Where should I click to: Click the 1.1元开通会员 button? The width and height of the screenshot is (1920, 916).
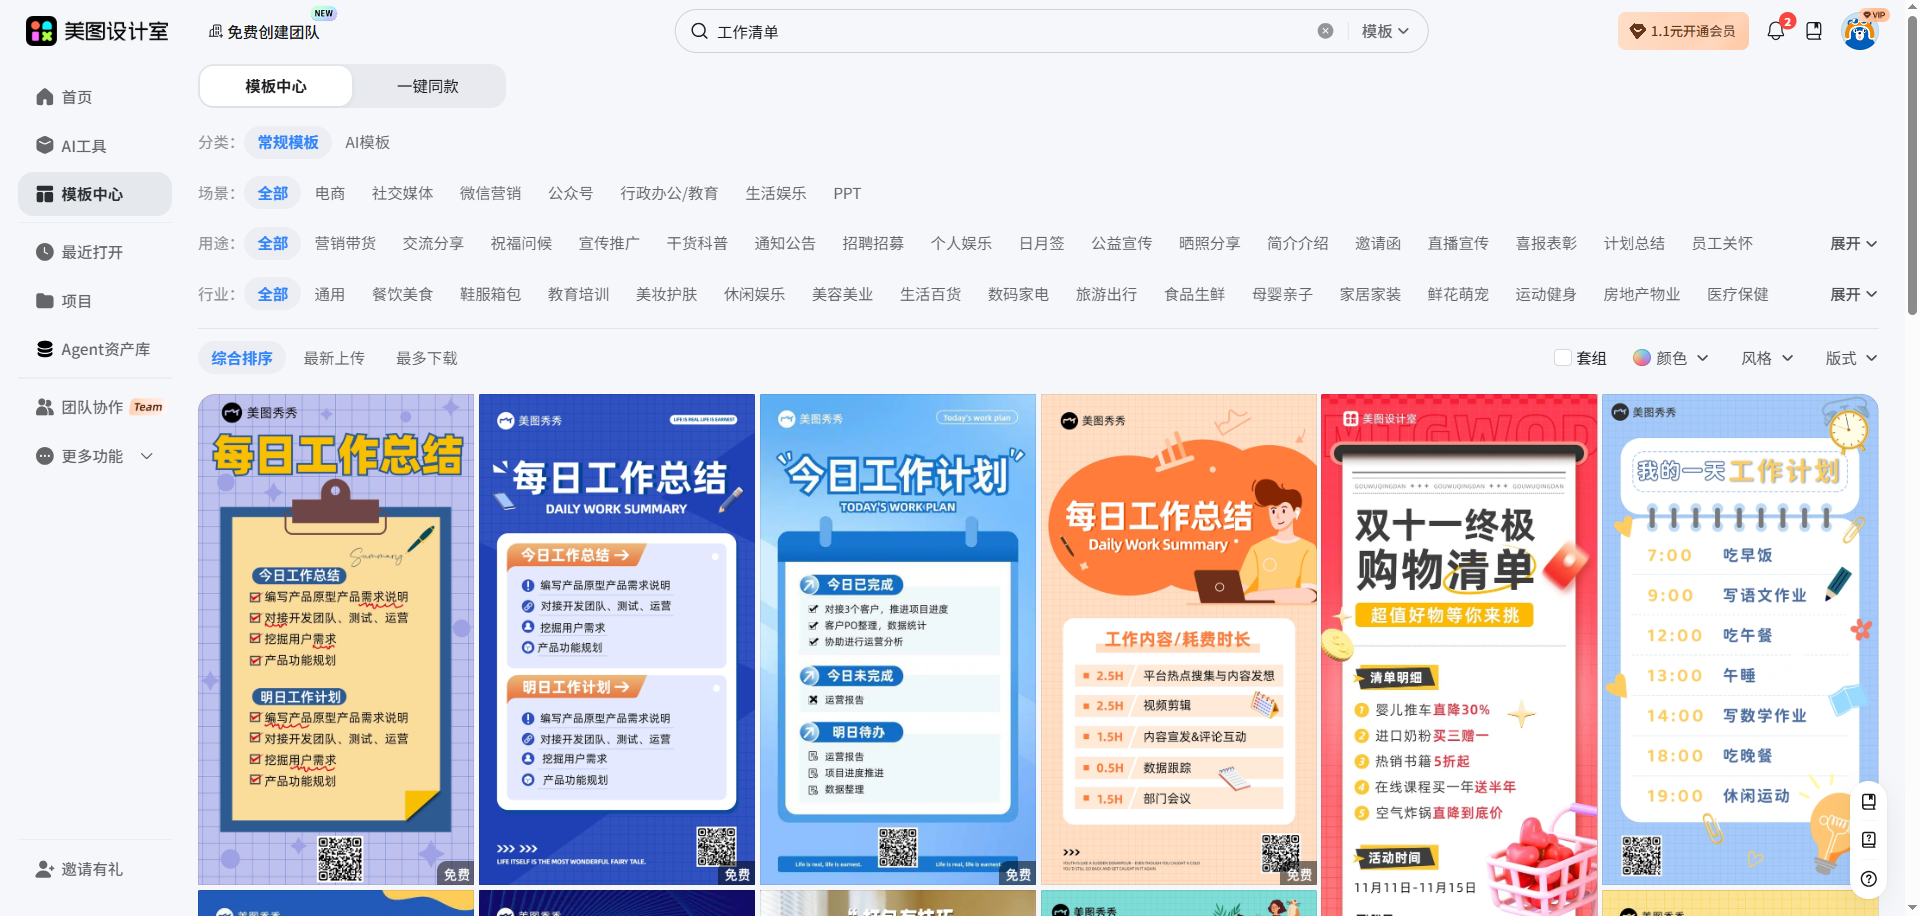tap(1683, 31)
